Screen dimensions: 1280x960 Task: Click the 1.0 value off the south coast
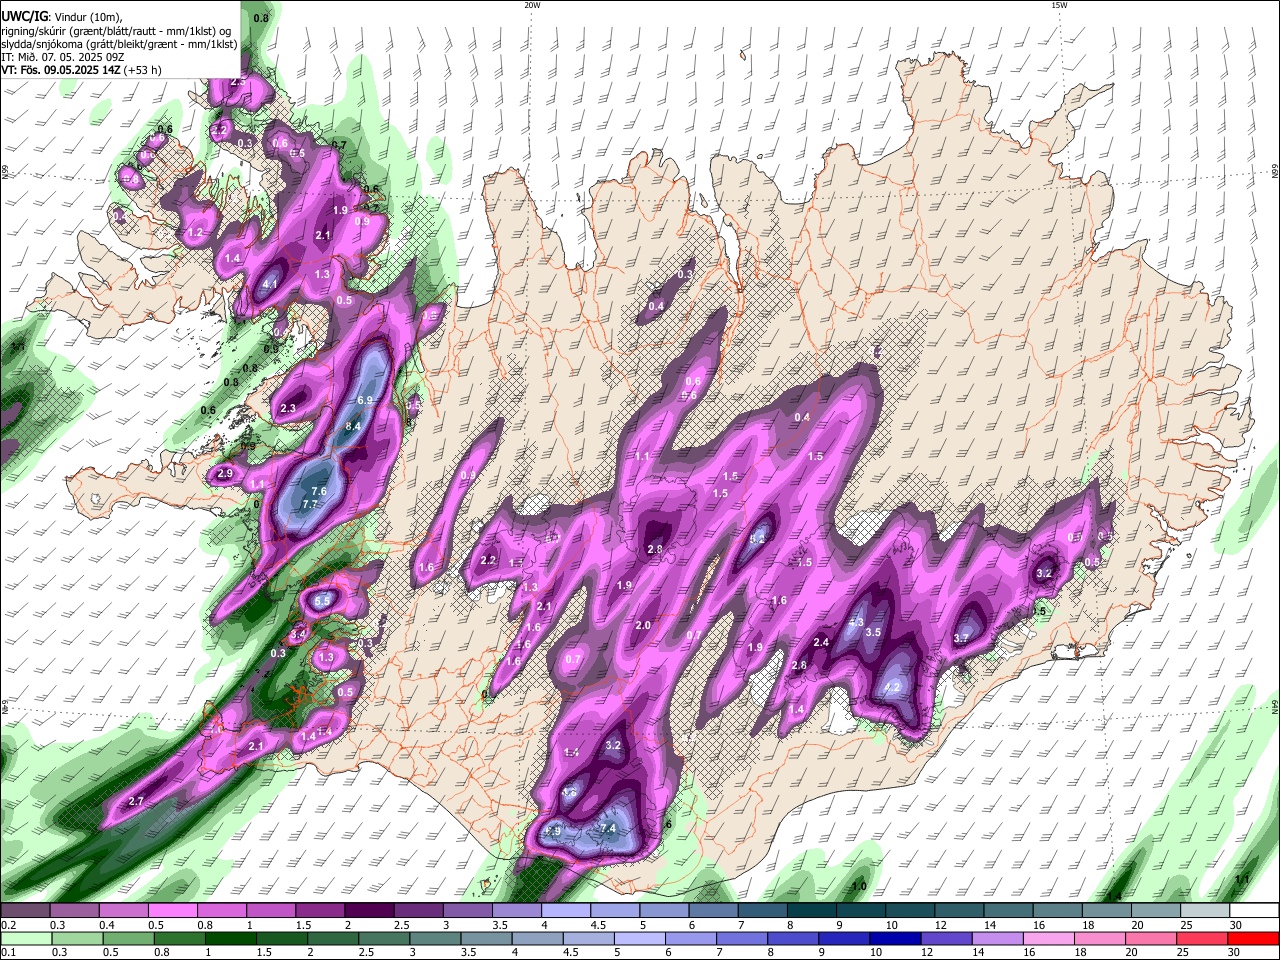click(858, 887)
